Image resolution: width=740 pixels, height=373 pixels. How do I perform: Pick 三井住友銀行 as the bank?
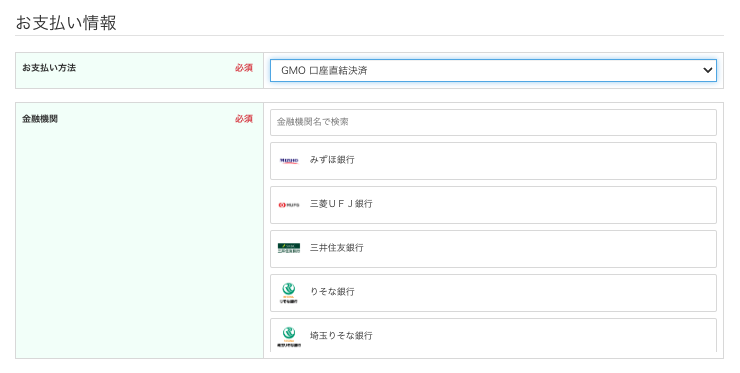pyautogui.click(x=493, y=249)
